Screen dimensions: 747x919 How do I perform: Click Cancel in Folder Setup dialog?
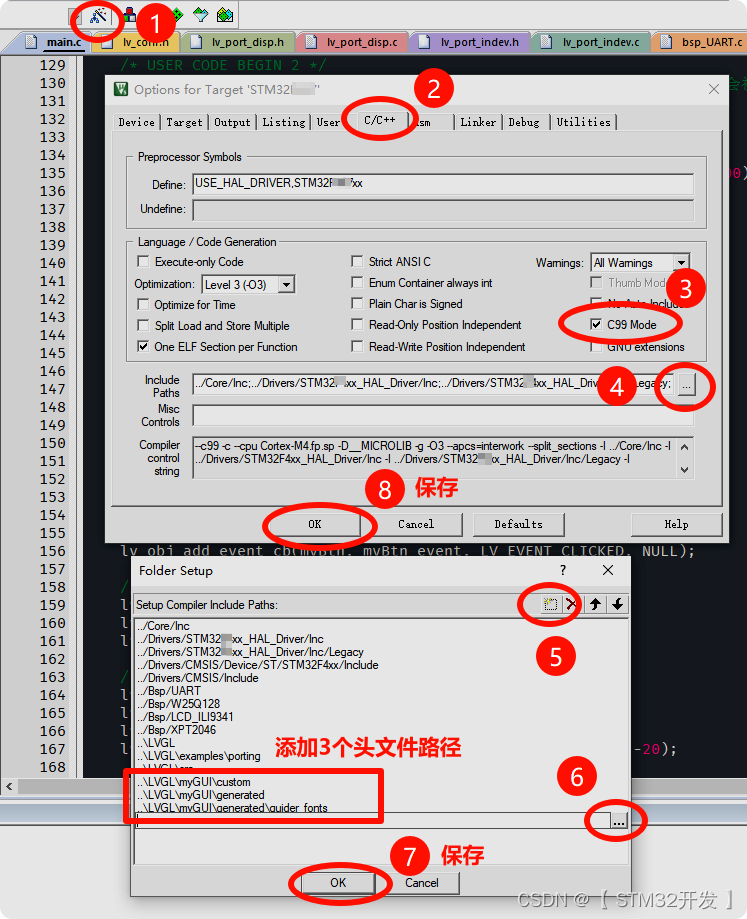(422, 883)
